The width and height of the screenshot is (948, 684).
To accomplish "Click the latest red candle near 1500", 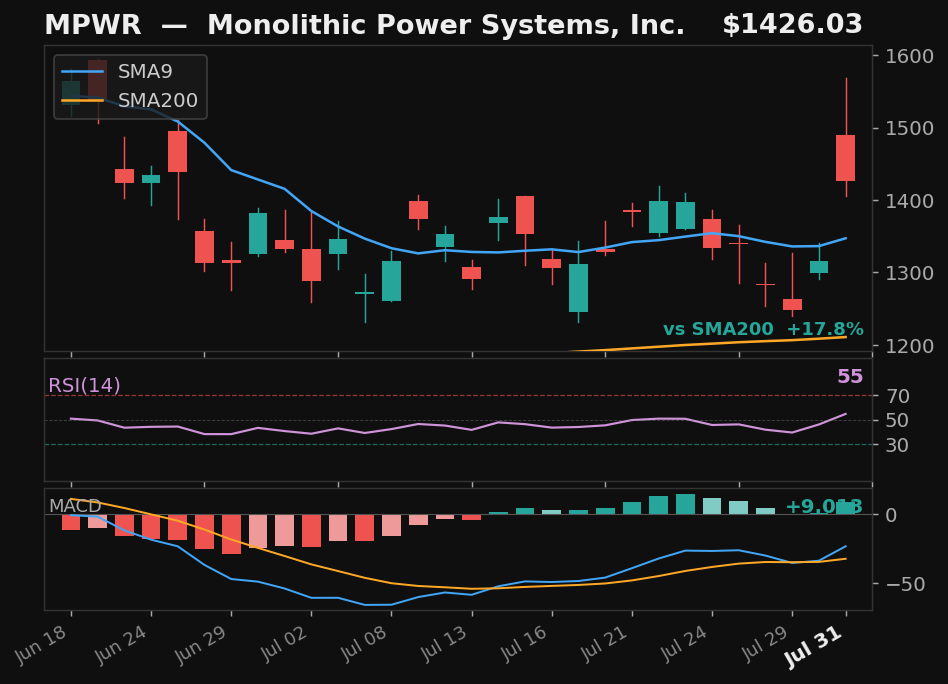I will [845, 158].
